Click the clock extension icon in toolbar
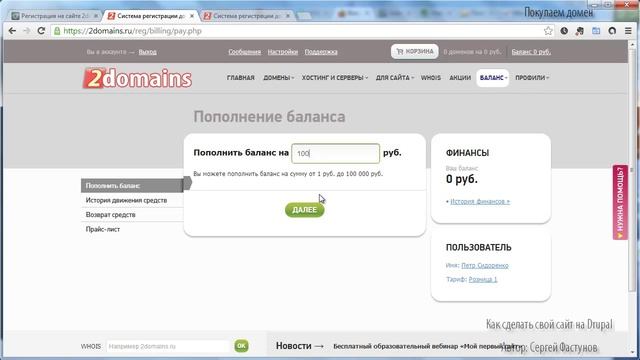Screen dimensions: 640x360 pyautogui.click(x=564, y=31)
